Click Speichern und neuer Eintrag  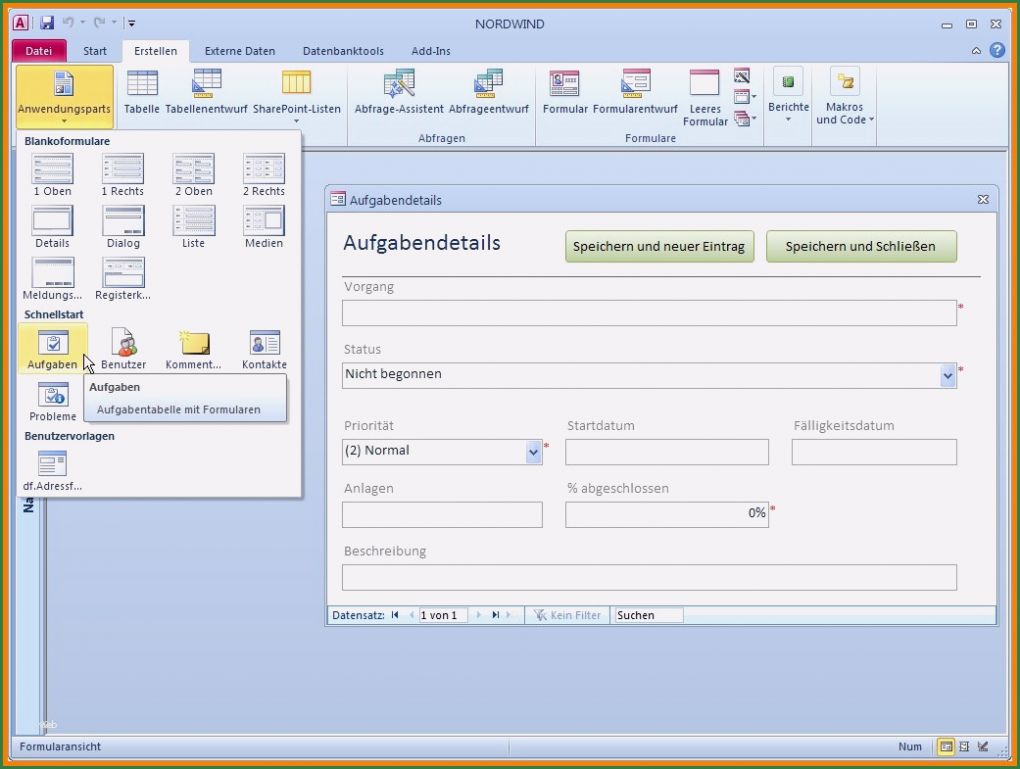659,246
